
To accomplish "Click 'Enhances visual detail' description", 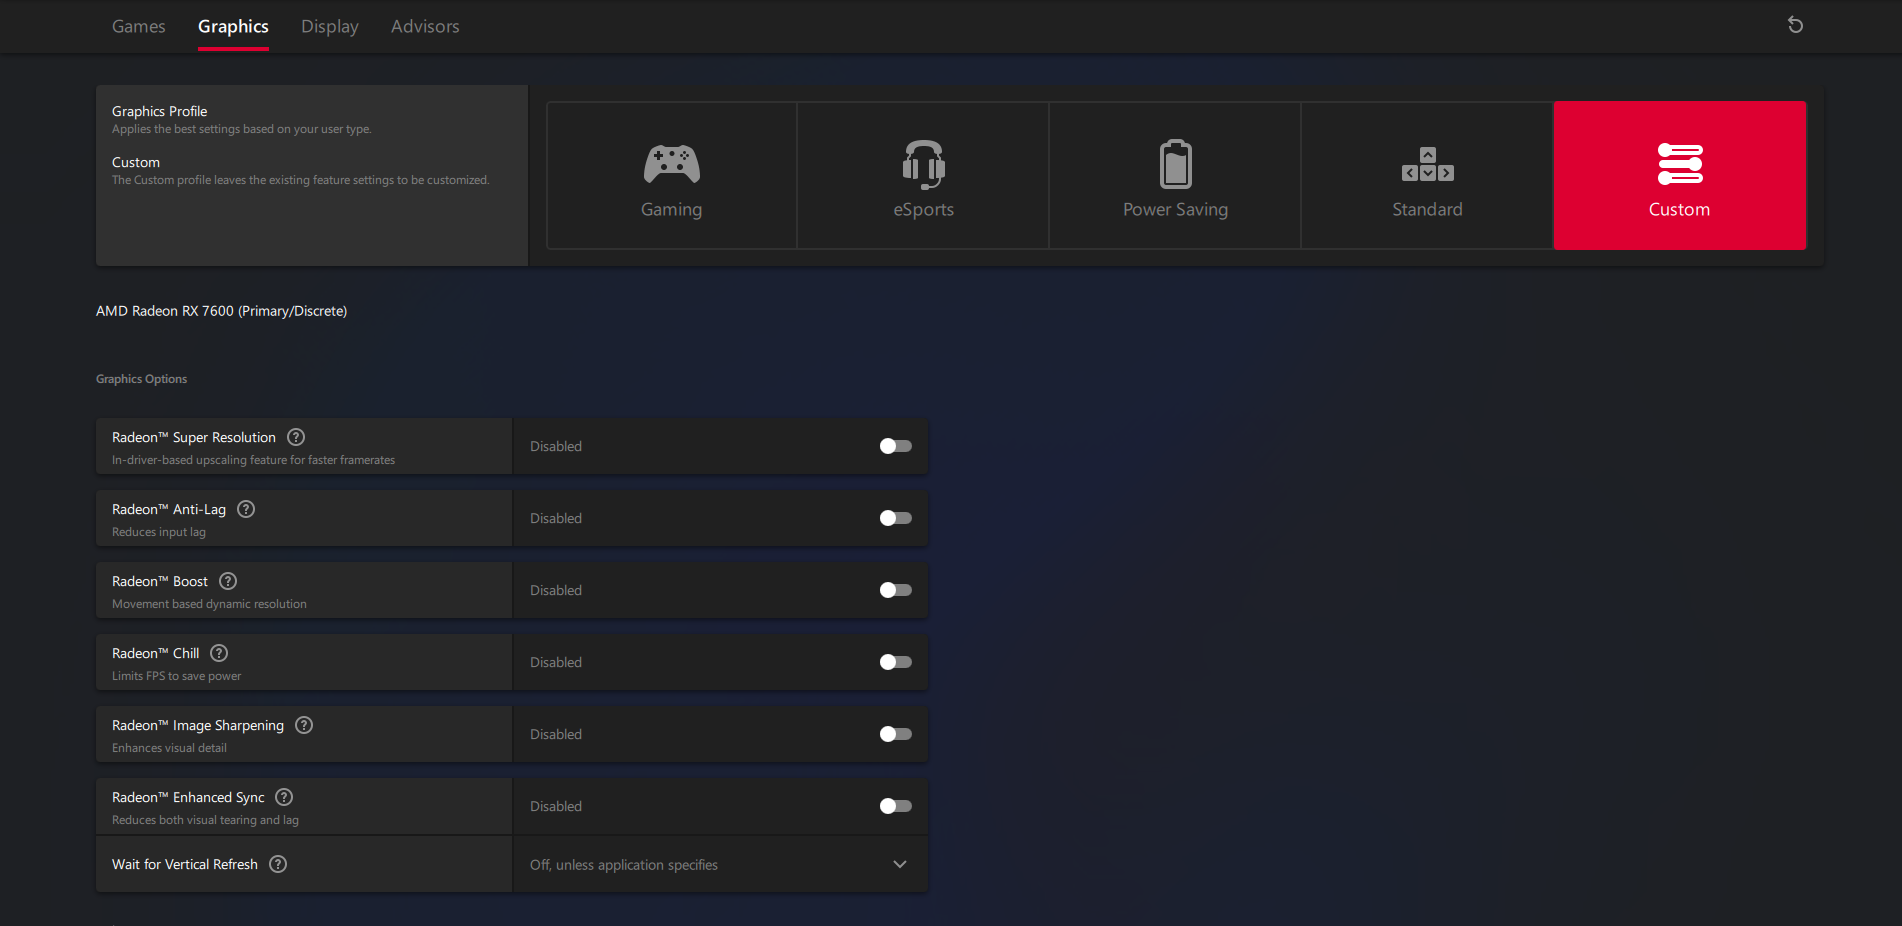I will tap(169, 748).
